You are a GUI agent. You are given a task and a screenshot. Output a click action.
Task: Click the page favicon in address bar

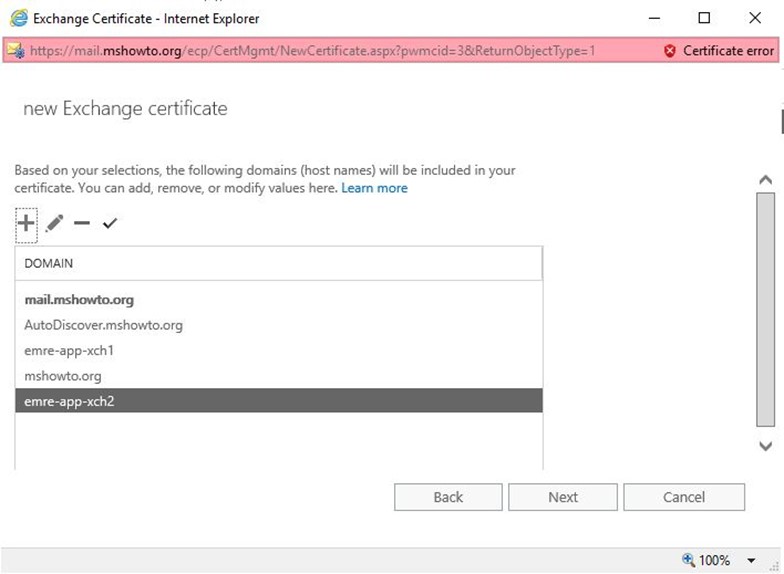click(x=16, y=50)
